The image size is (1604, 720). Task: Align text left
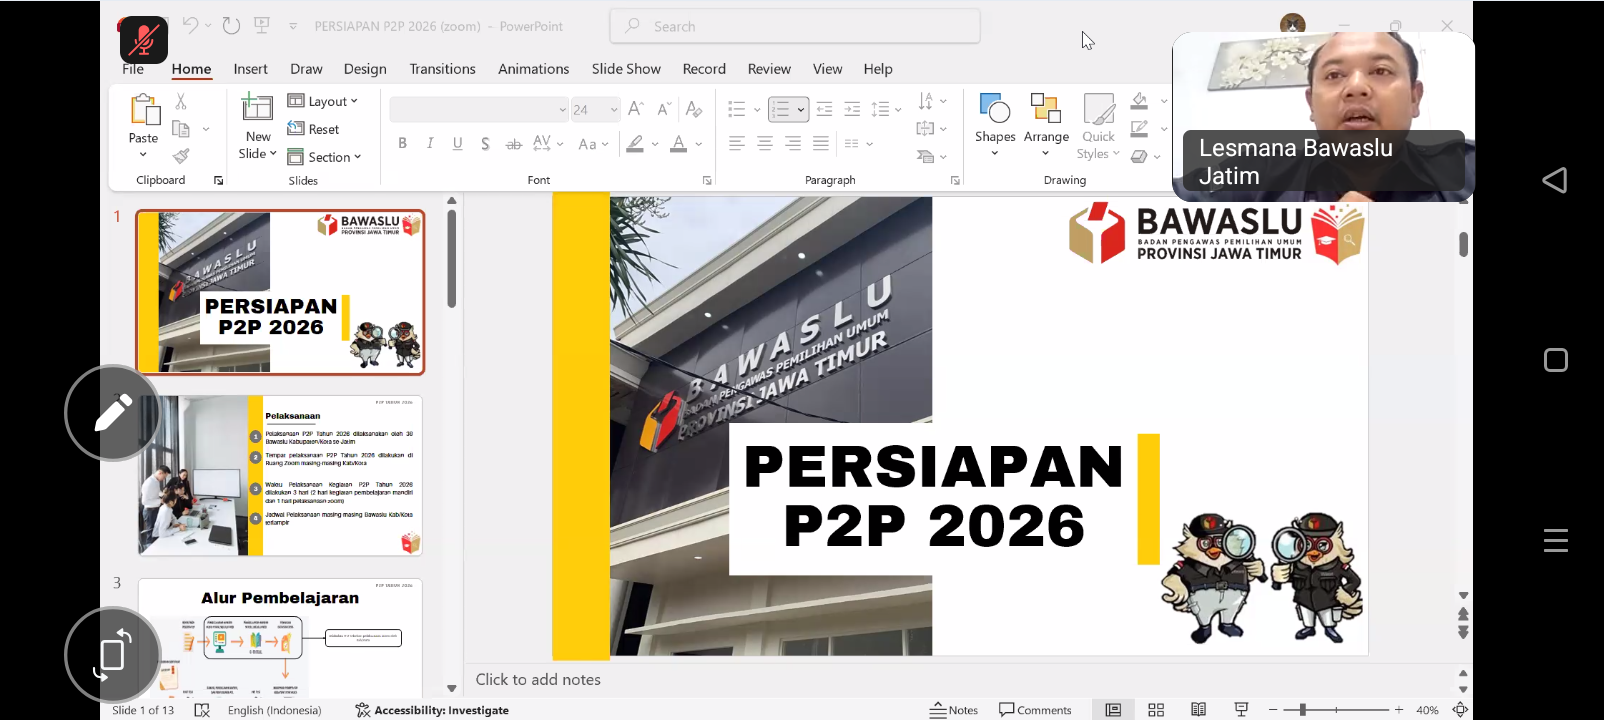[737, 144]
